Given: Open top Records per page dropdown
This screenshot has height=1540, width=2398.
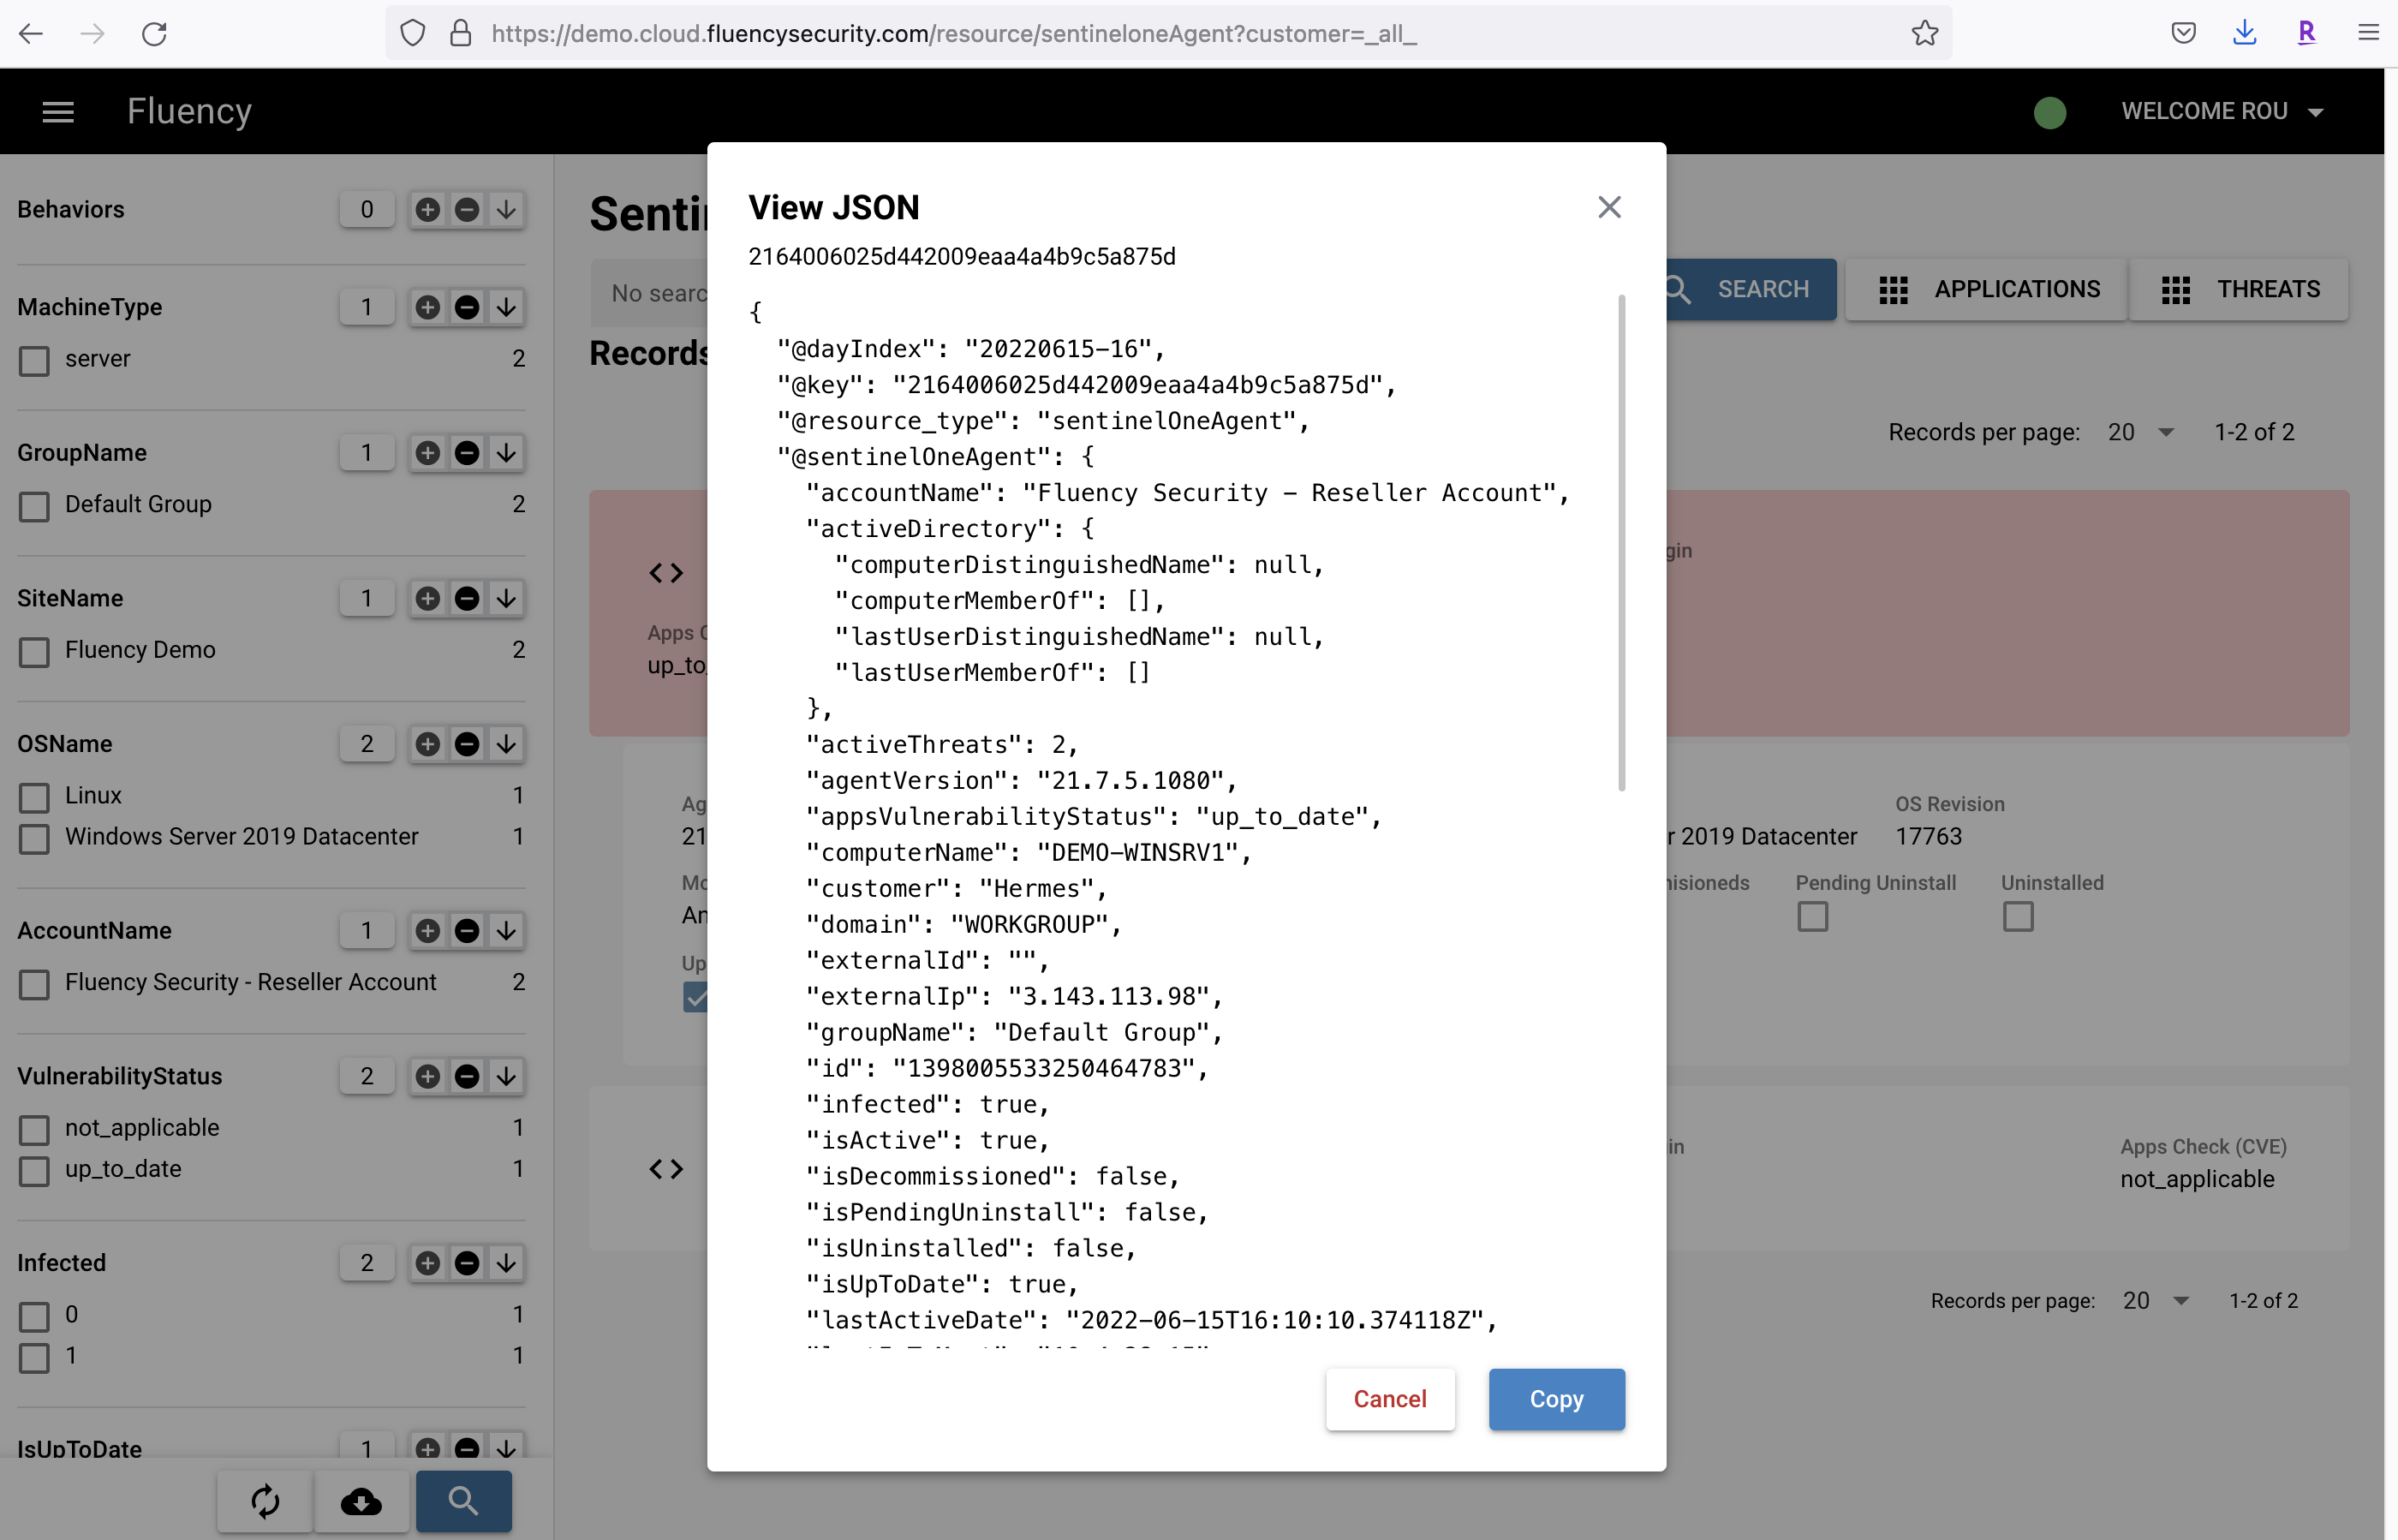Looking at the screenshot, I should (2141, 432).
